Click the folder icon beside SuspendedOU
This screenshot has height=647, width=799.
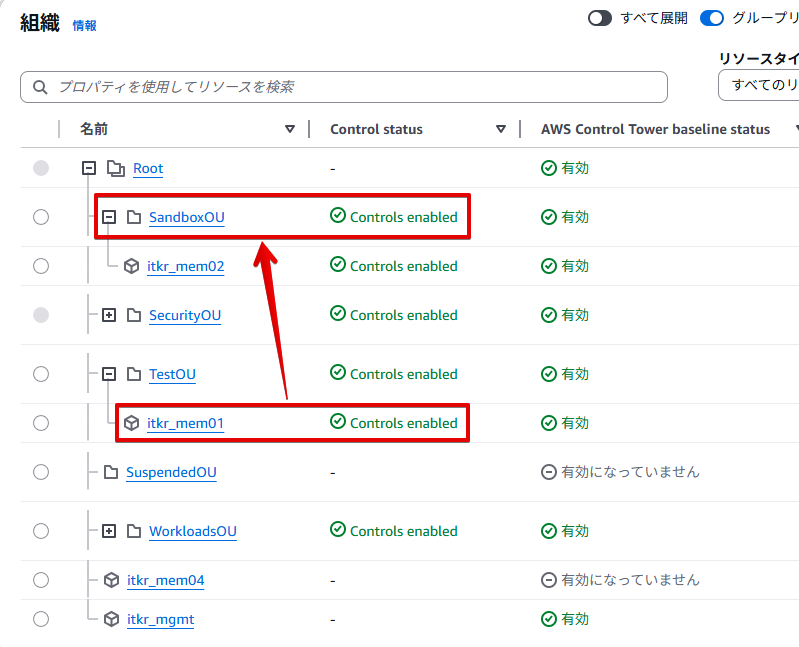110,472
